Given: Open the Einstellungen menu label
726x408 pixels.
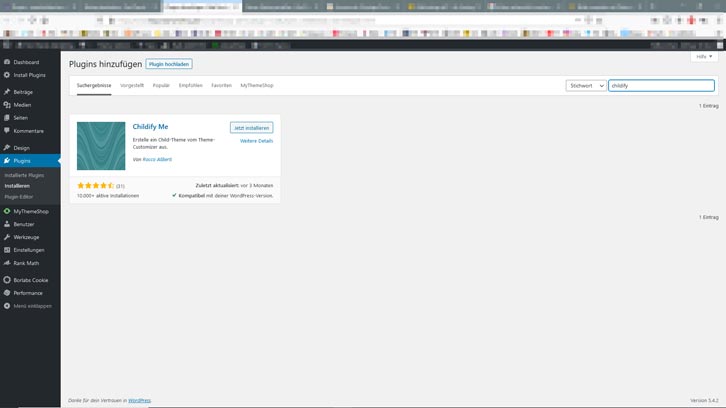Looking at the screenshot, I should click(29, 250).
